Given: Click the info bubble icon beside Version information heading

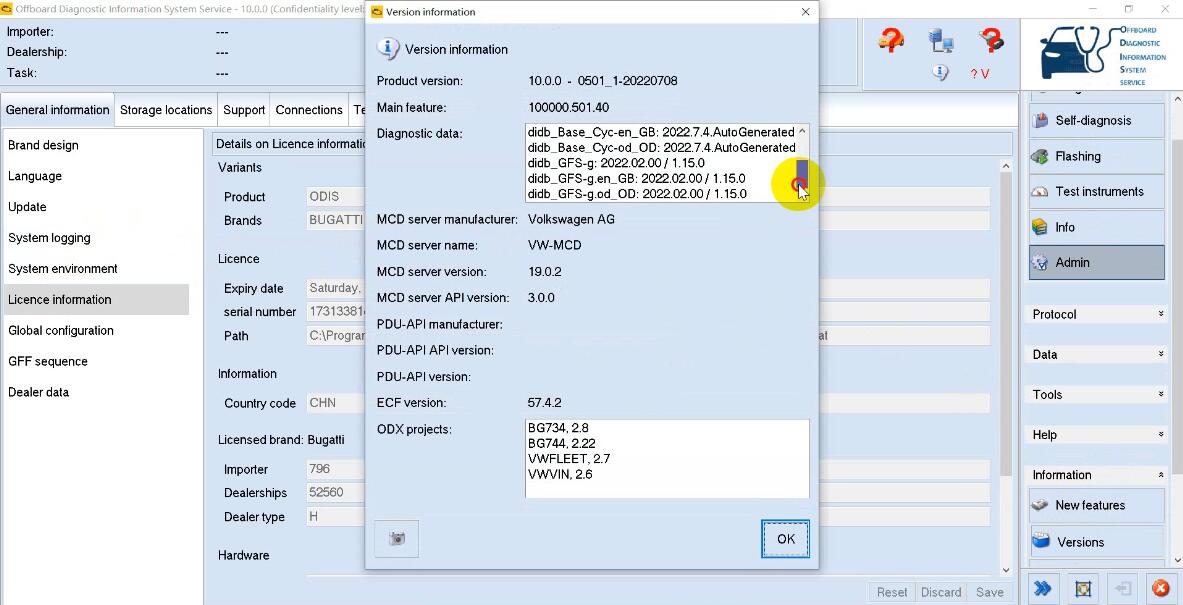Looking at the screenshot, I should 388,49.
